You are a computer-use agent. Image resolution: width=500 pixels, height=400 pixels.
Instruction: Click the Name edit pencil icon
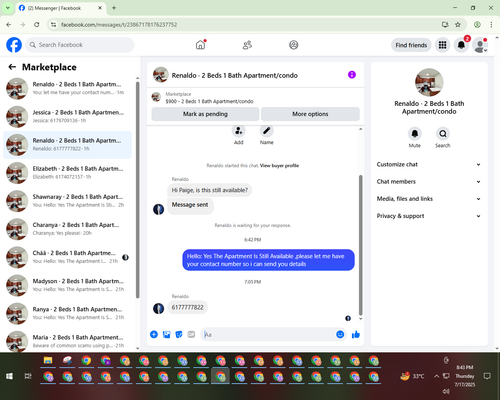coord(267,131)
